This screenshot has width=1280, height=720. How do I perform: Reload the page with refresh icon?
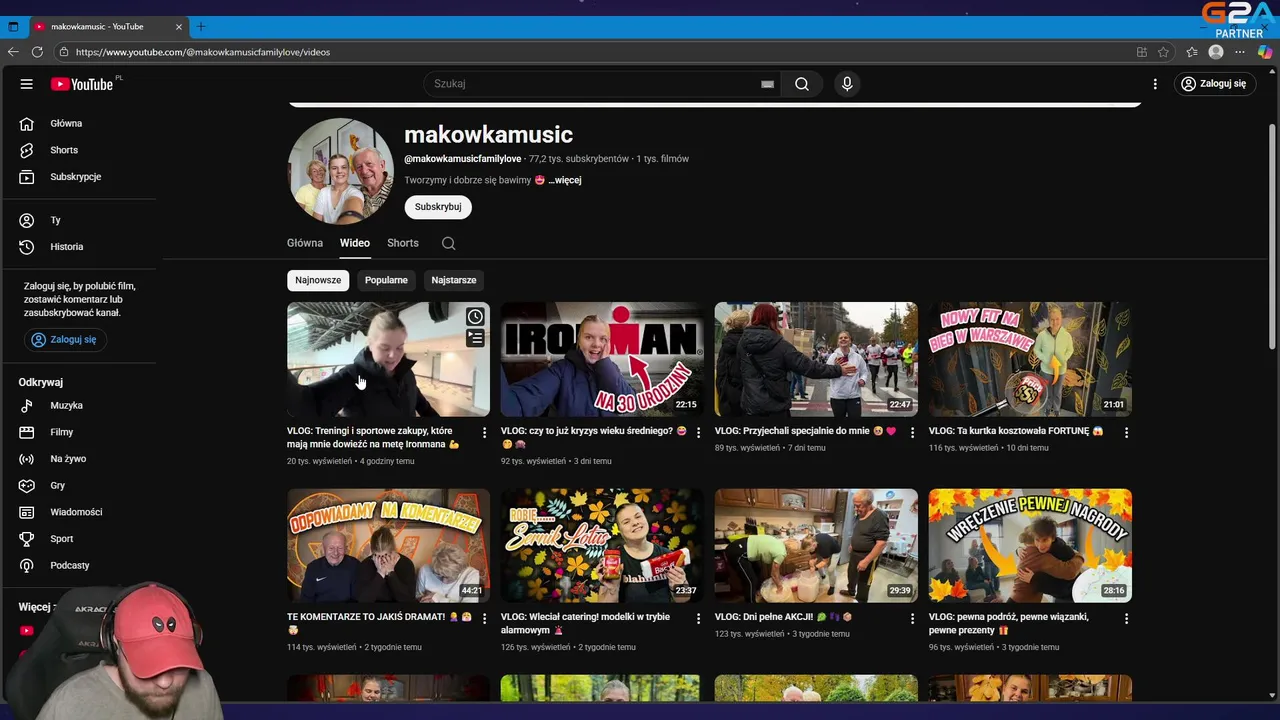tap(37, 52)
